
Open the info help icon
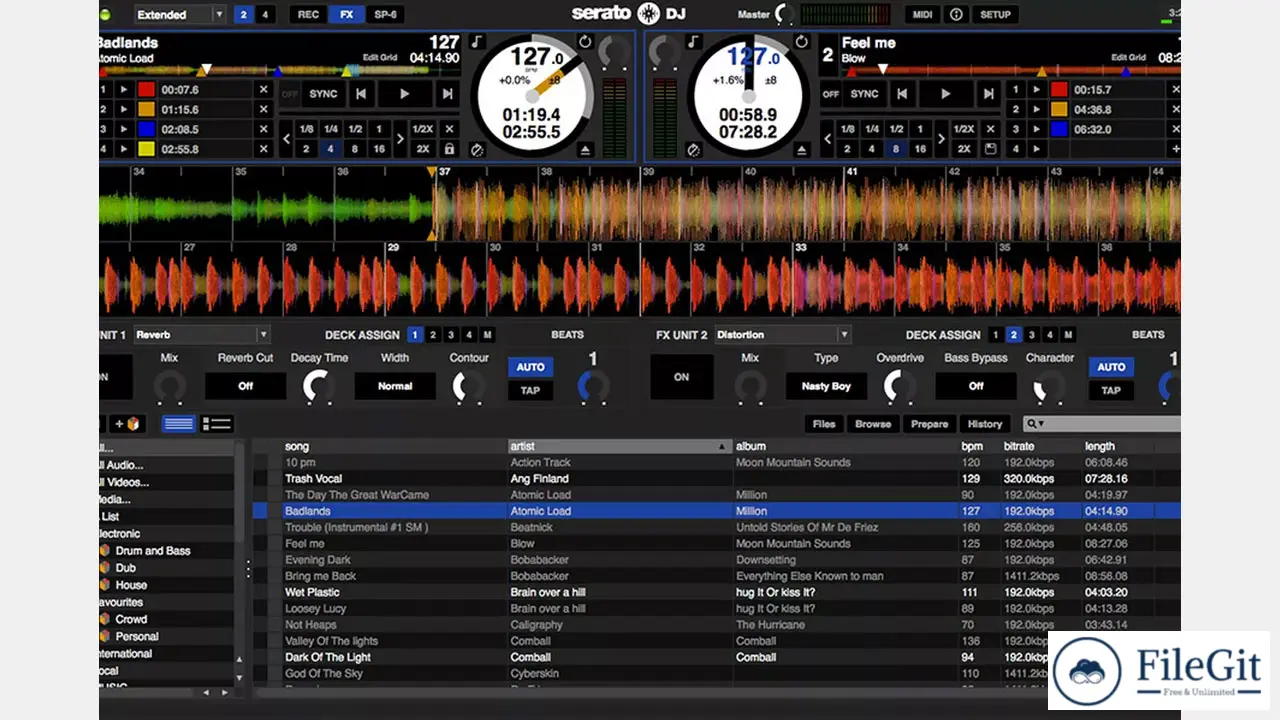[x=956, y=14]
